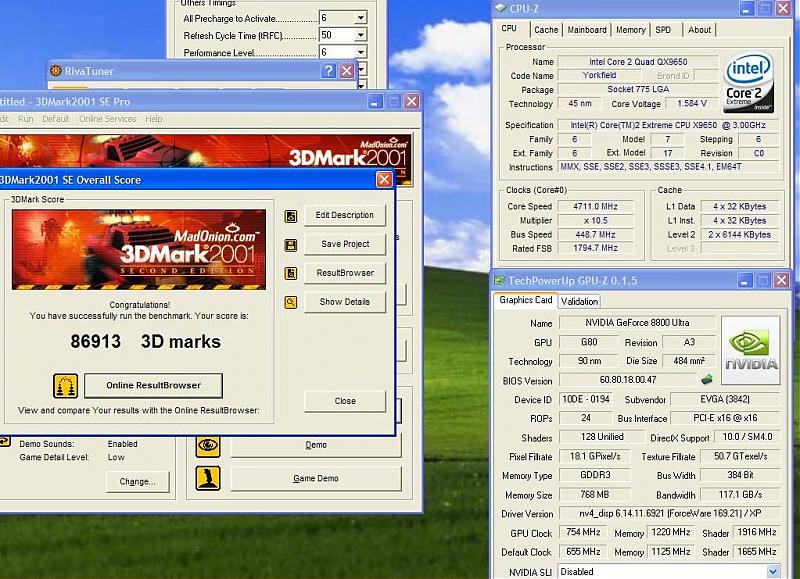Click the Rated FSB value '1794.7 MHz'

click(595, 248)
